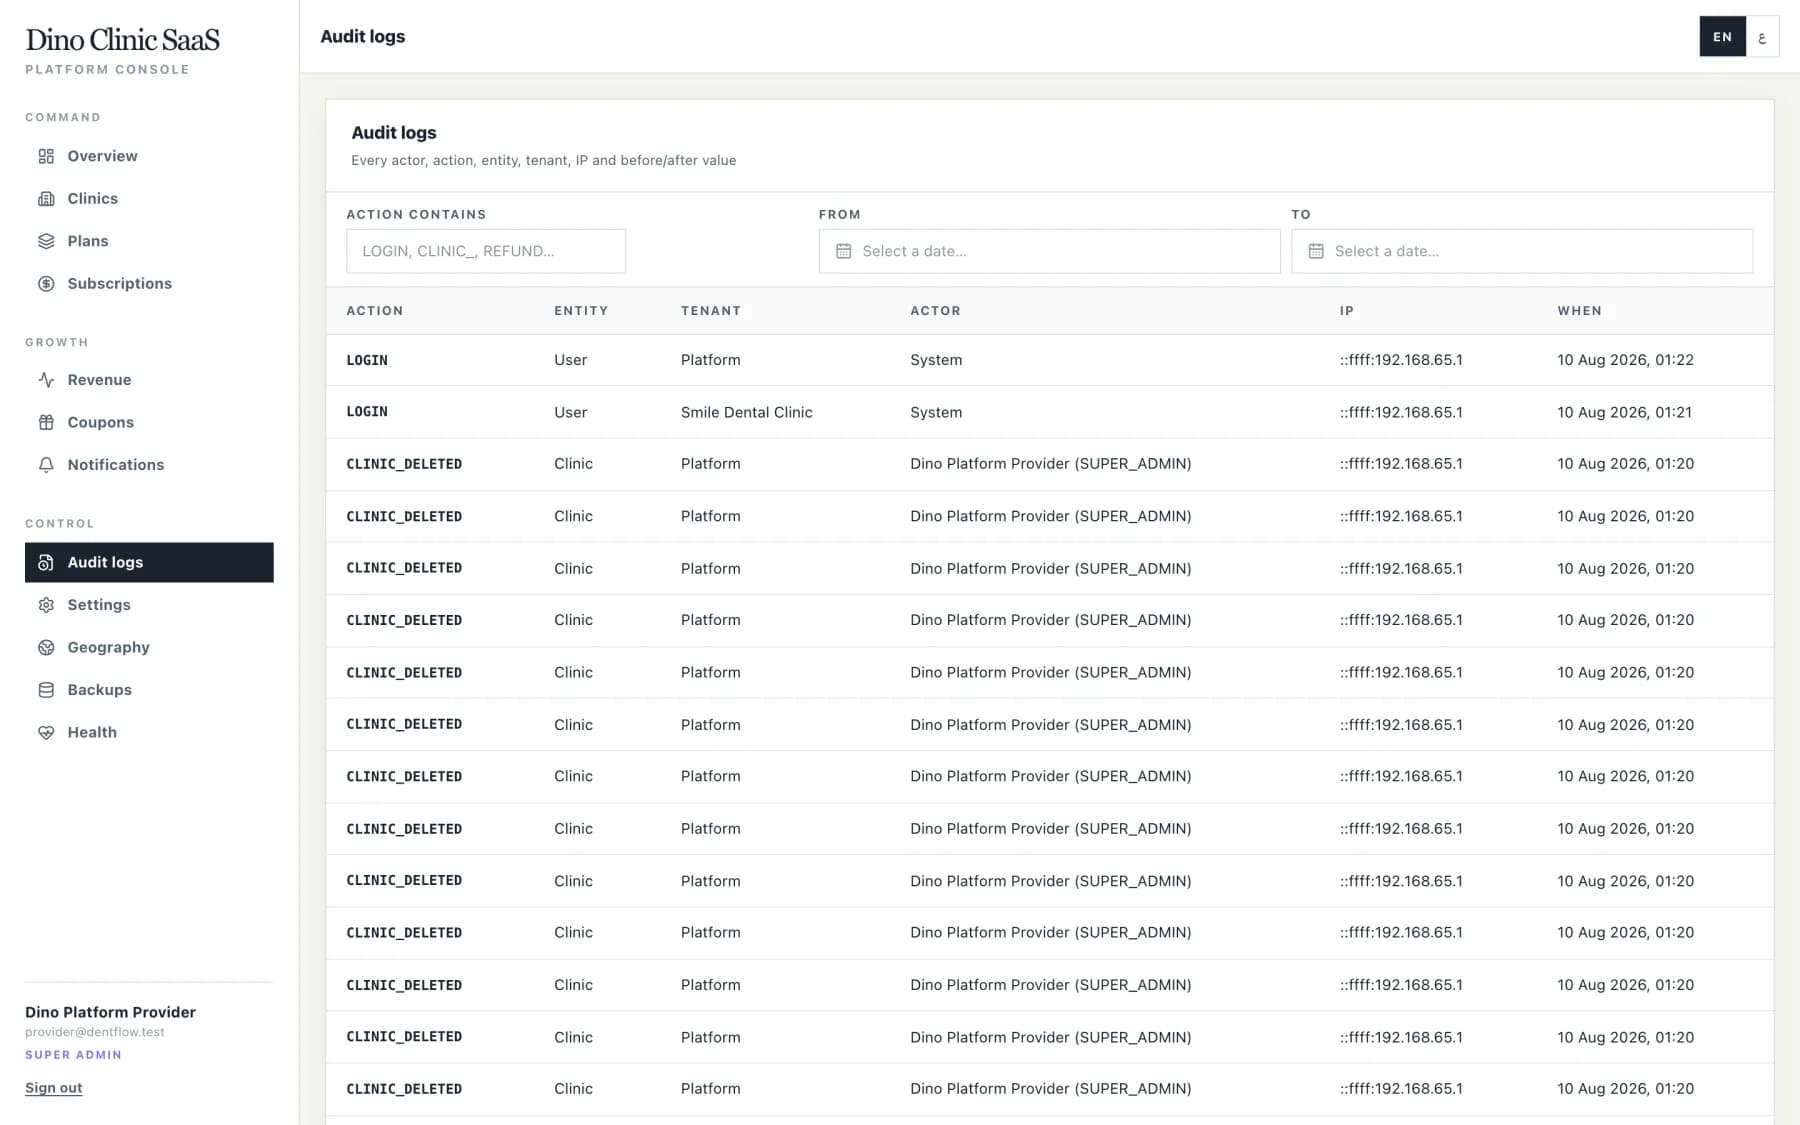
Task: Click the Overview grid icon in sidebar
Action: coord(46,156)
